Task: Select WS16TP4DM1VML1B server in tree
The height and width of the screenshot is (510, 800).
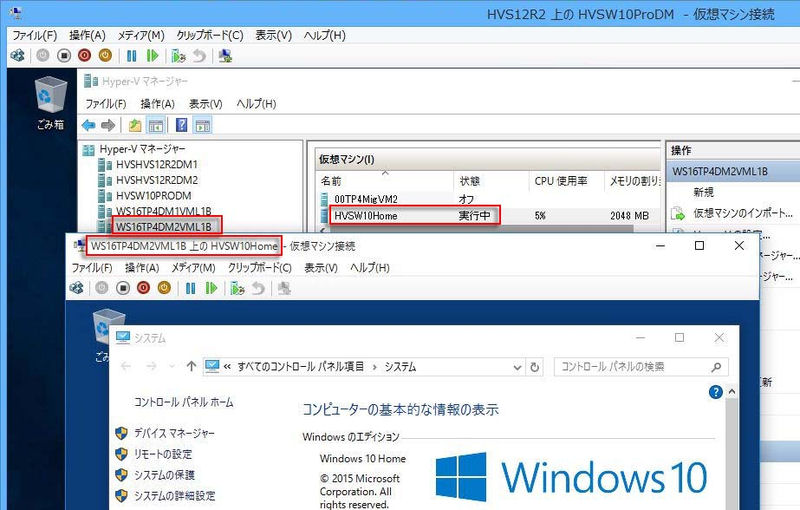Action: coord(155,211)
